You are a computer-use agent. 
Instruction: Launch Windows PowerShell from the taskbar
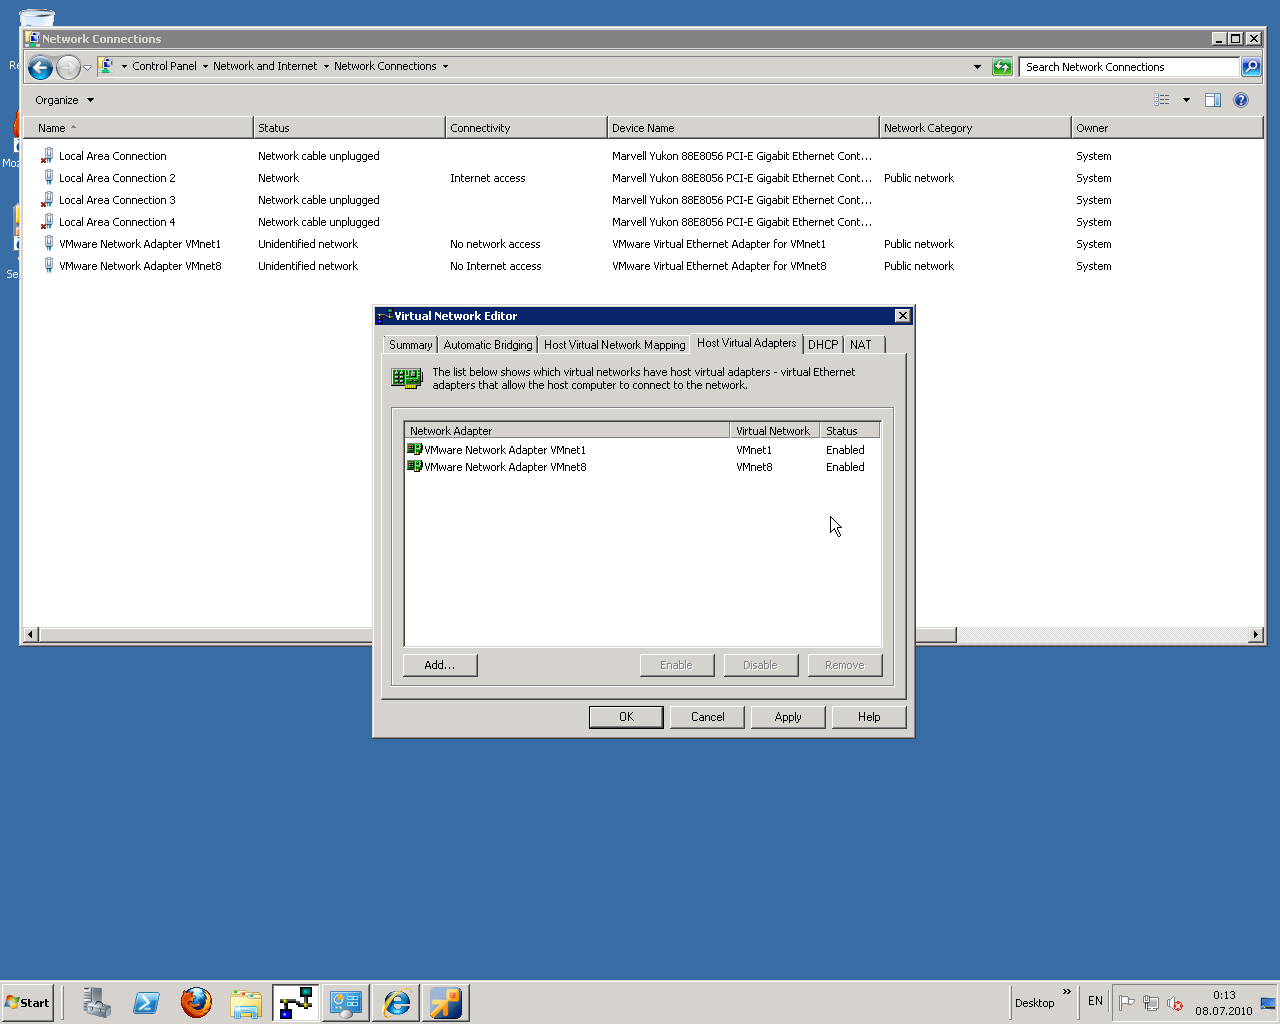[x=146, y=1002]
